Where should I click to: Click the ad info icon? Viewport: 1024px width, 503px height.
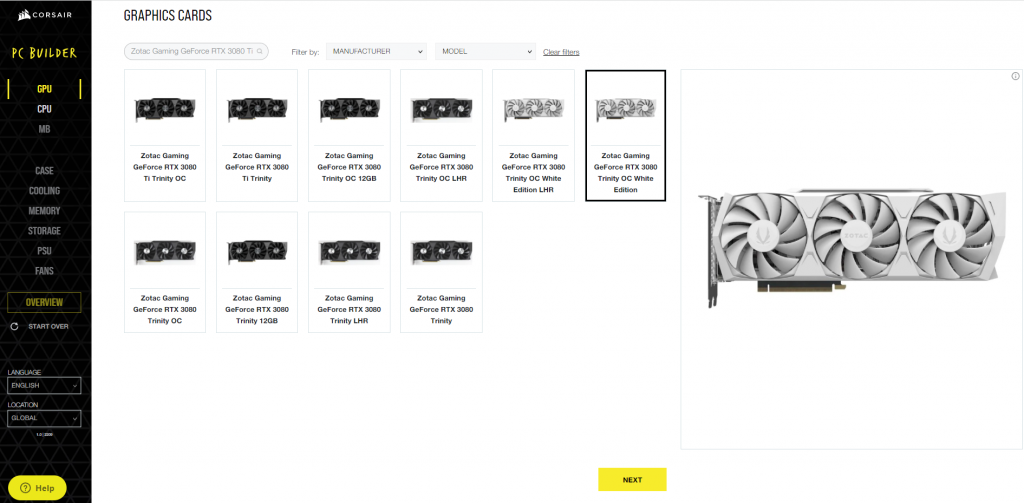(x=1014, y=77)
